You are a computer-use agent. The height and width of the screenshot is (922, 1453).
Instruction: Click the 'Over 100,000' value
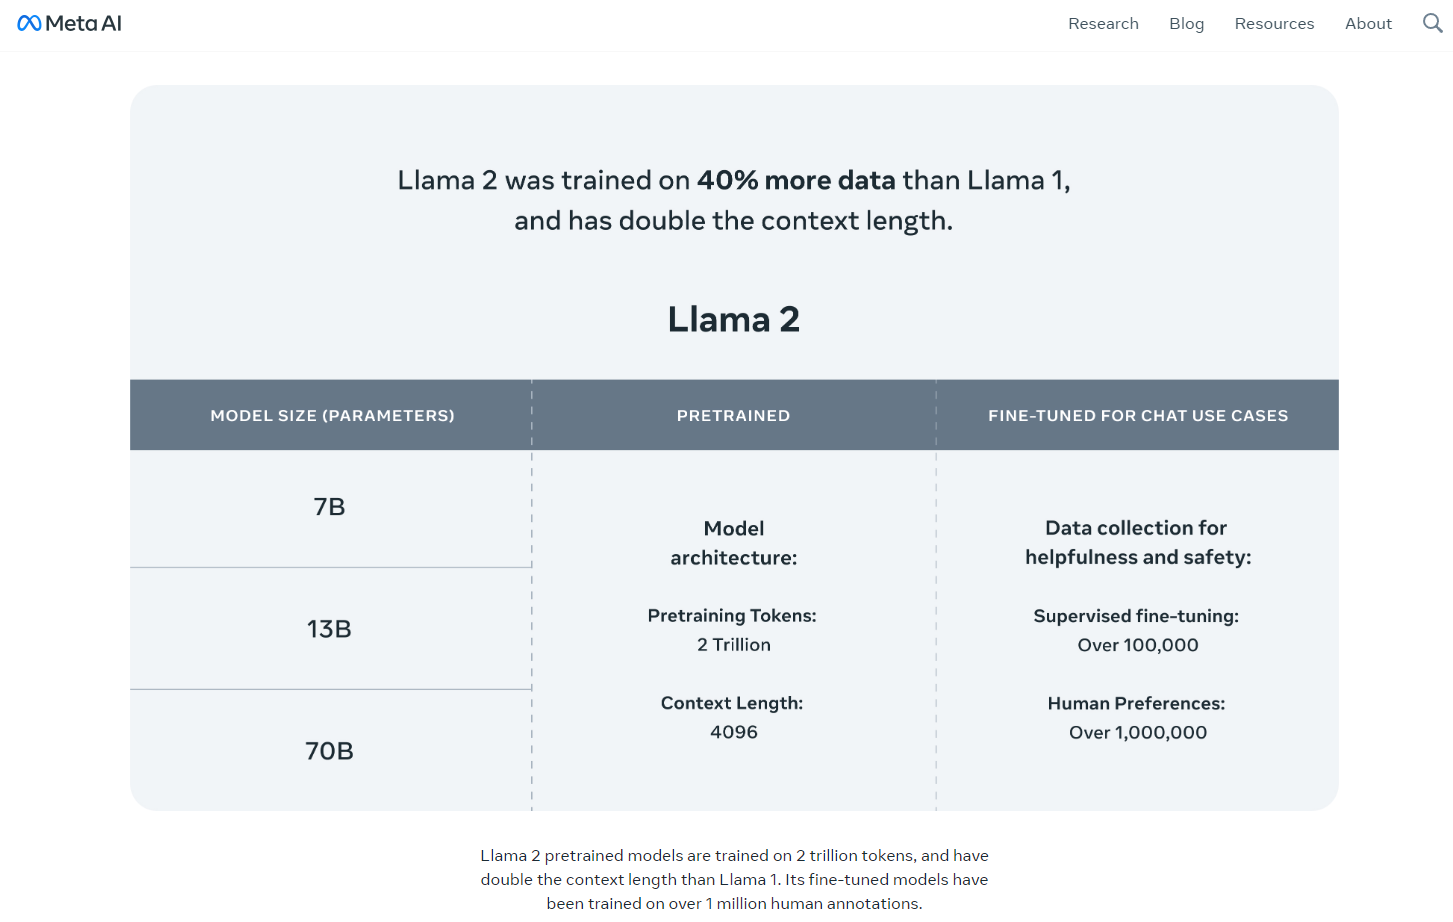point(1138,645)
